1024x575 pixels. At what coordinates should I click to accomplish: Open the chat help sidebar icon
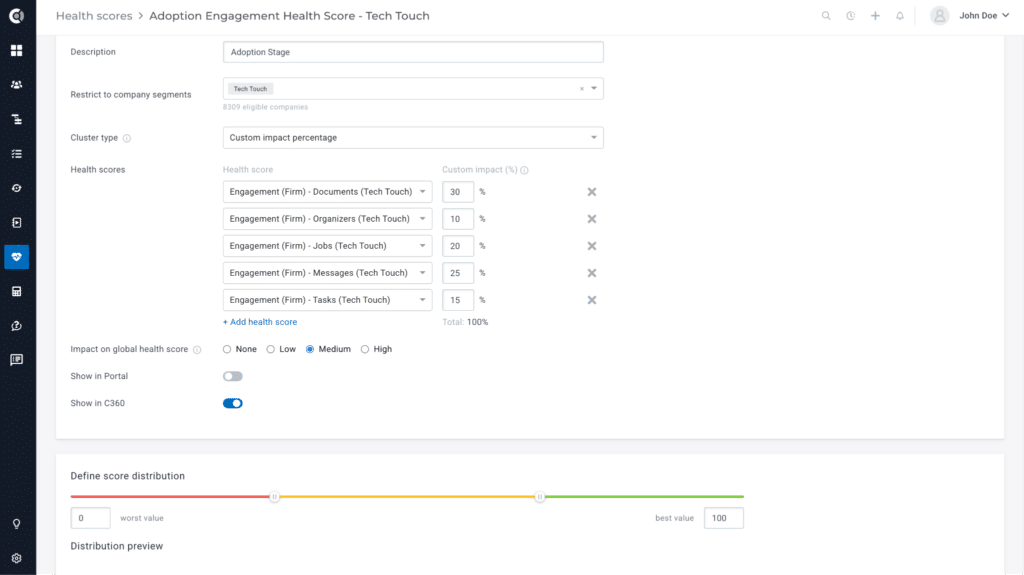click(x=16, y=325)
